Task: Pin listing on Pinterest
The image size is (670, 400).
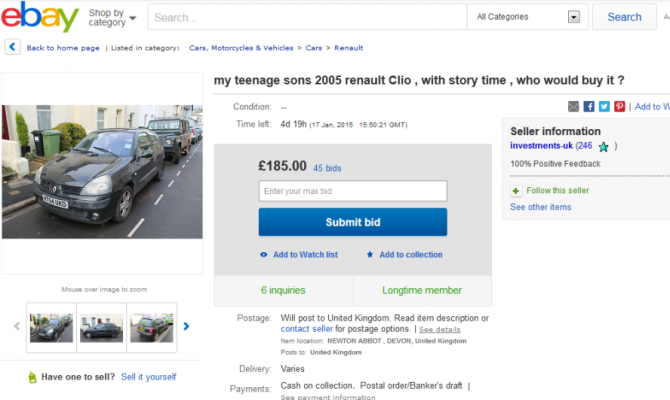Action: pyautogui.click(x=620, y=106)
